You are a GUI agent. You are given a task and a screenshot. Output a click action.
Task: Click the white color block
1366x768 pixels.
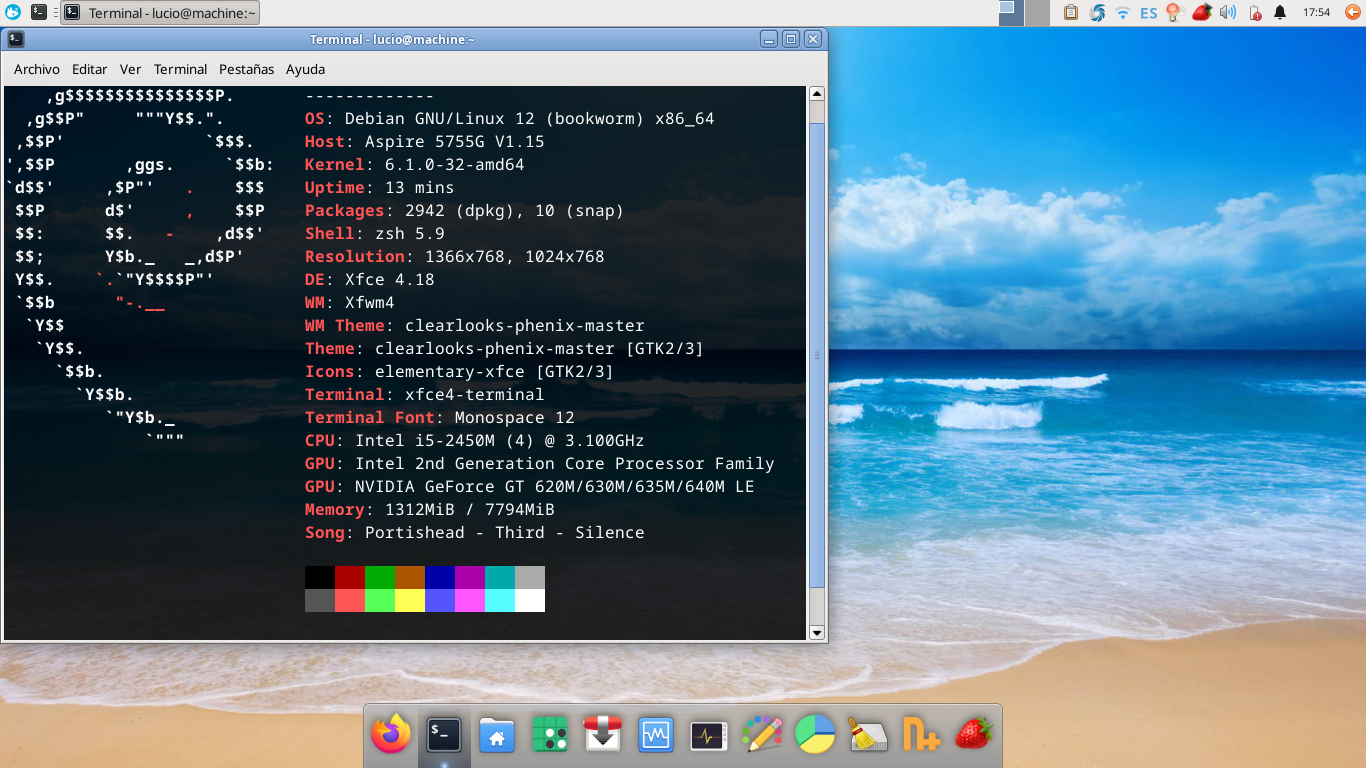coord(530,600)
